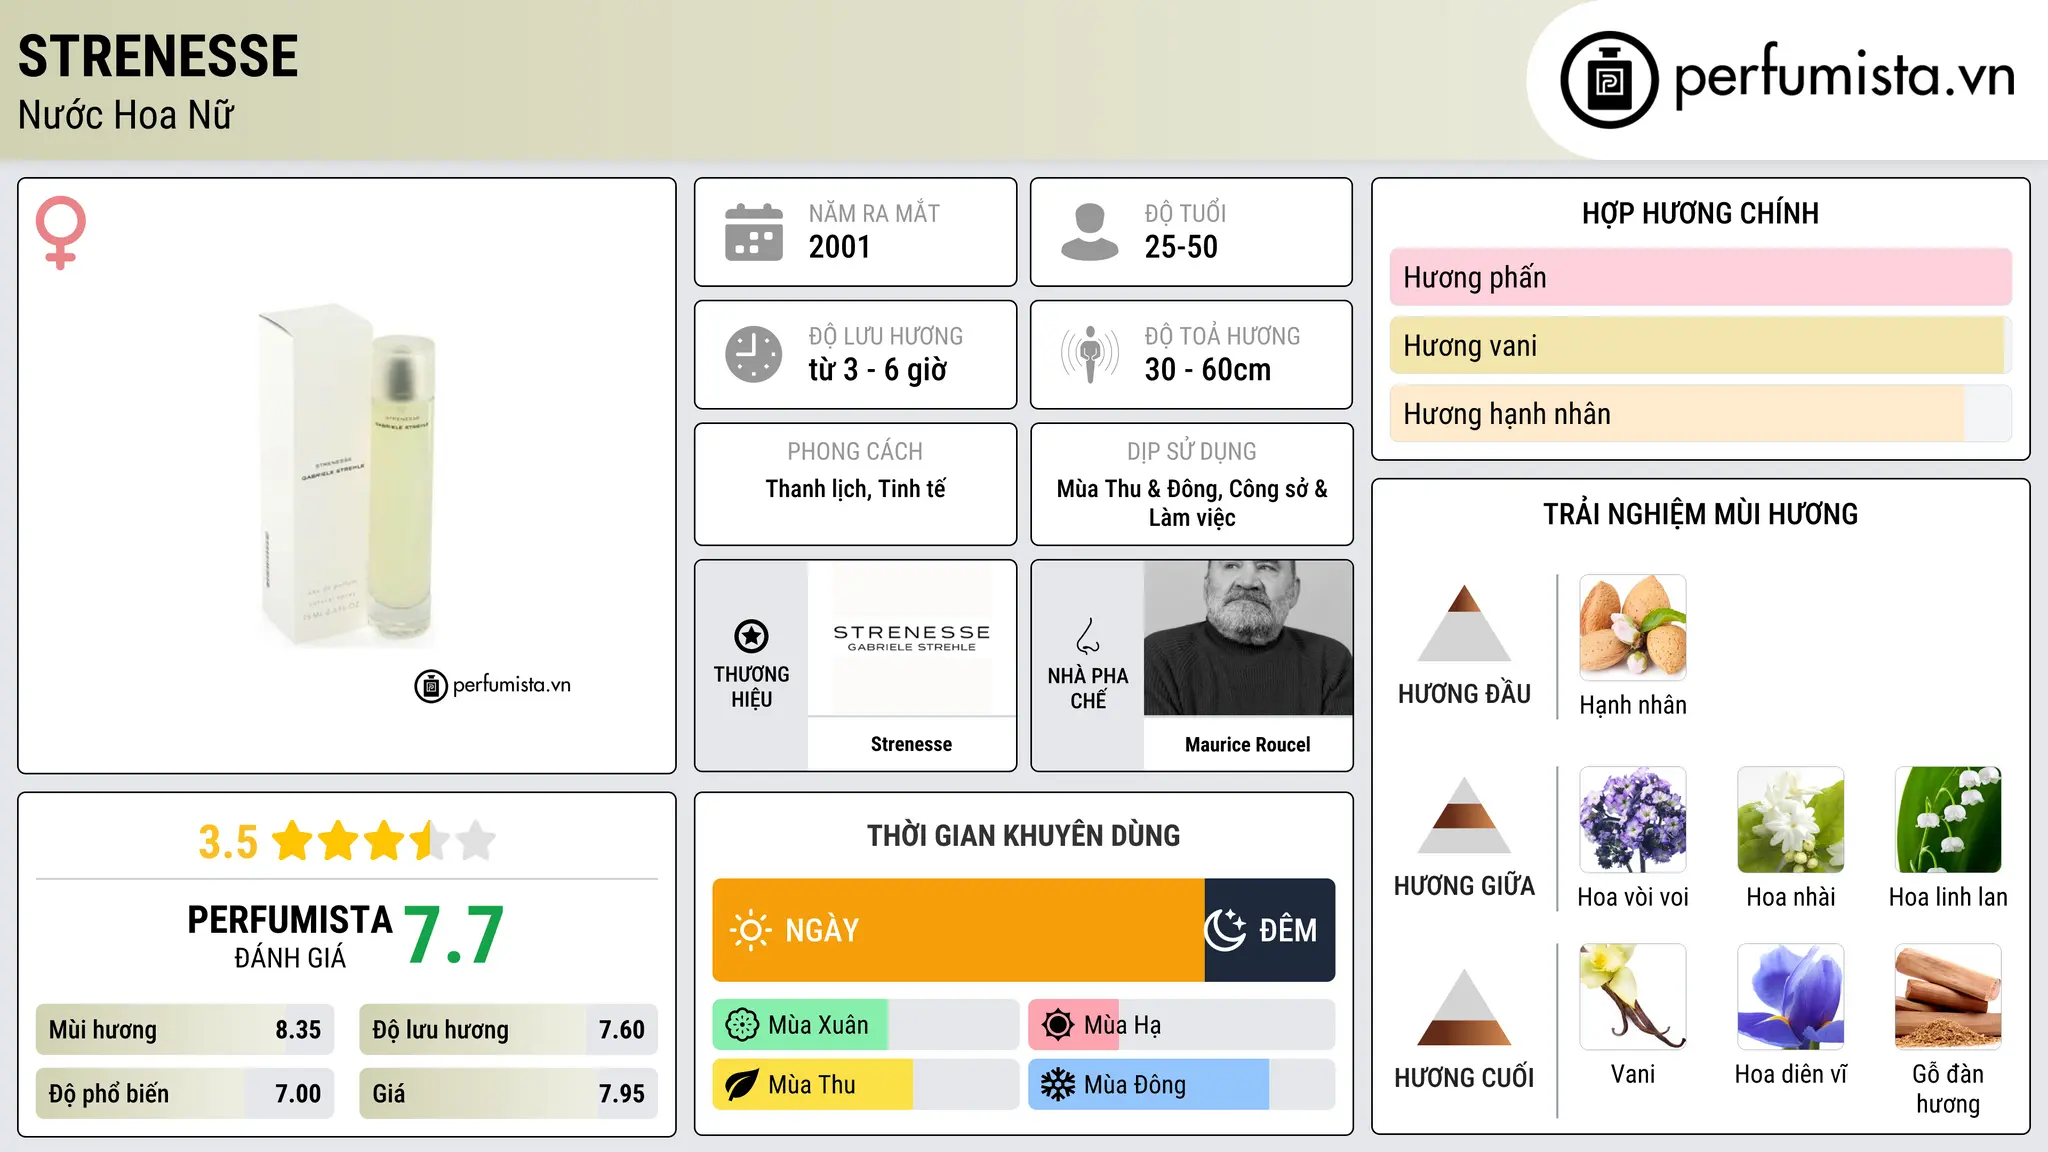Click the snowflake icon for Mùa Đông
Image resolution: width=2048 pixels, height=1152 pixels.
[x=1058, y=1085]
